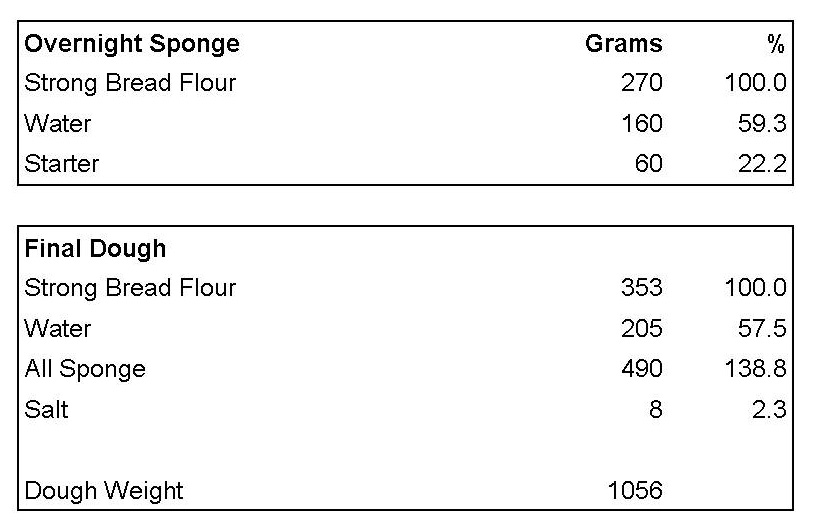Select the Grams column header

click(x=623, y=44)
